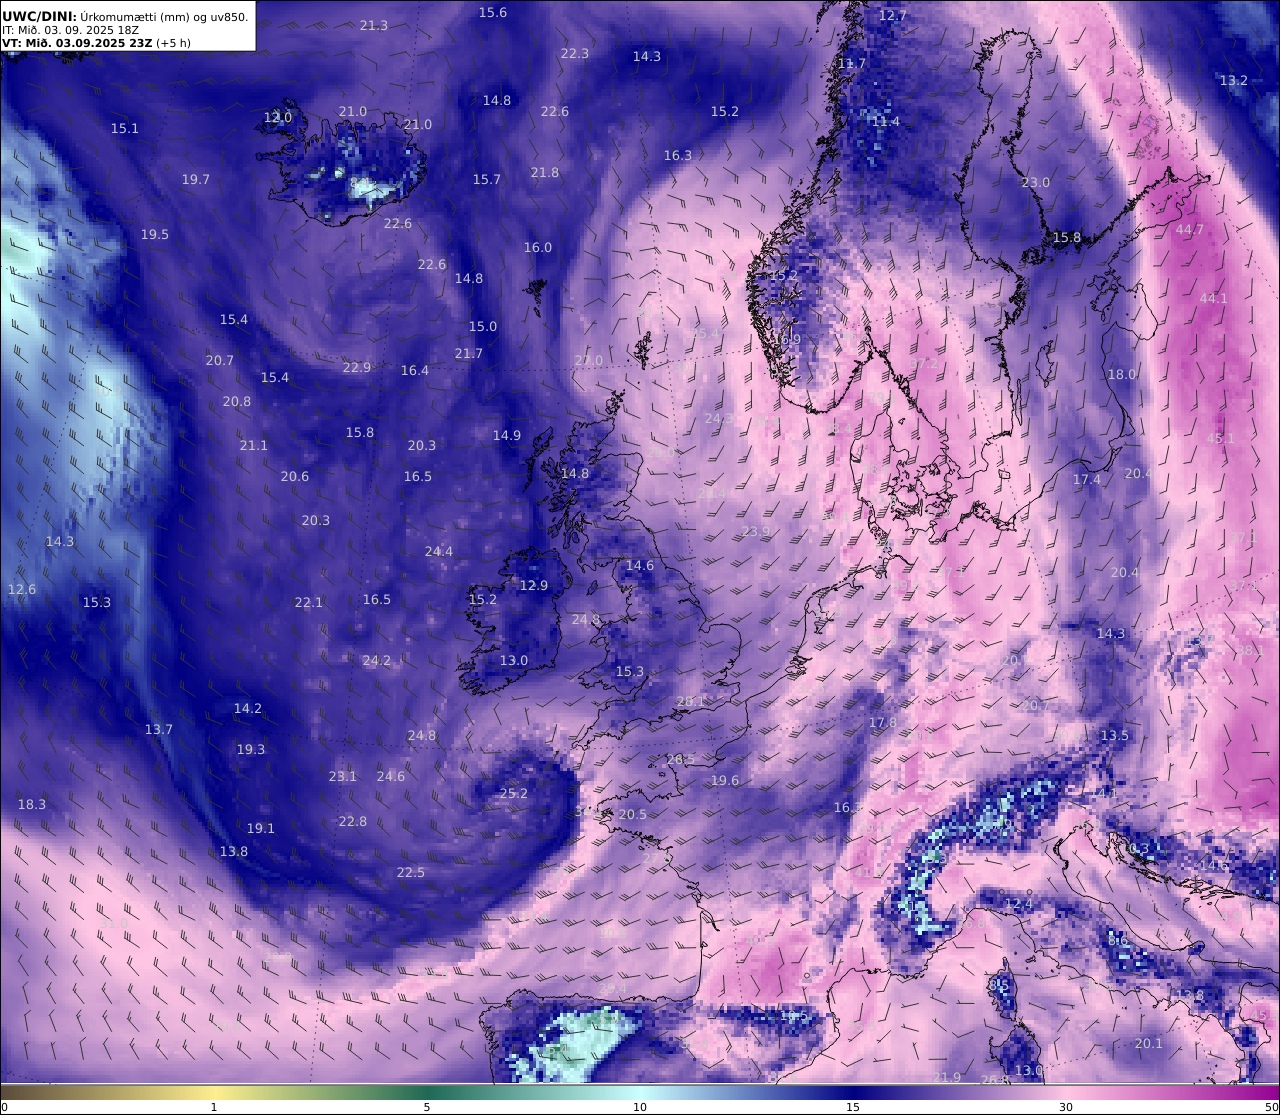Click the map value 12.7

893,15
